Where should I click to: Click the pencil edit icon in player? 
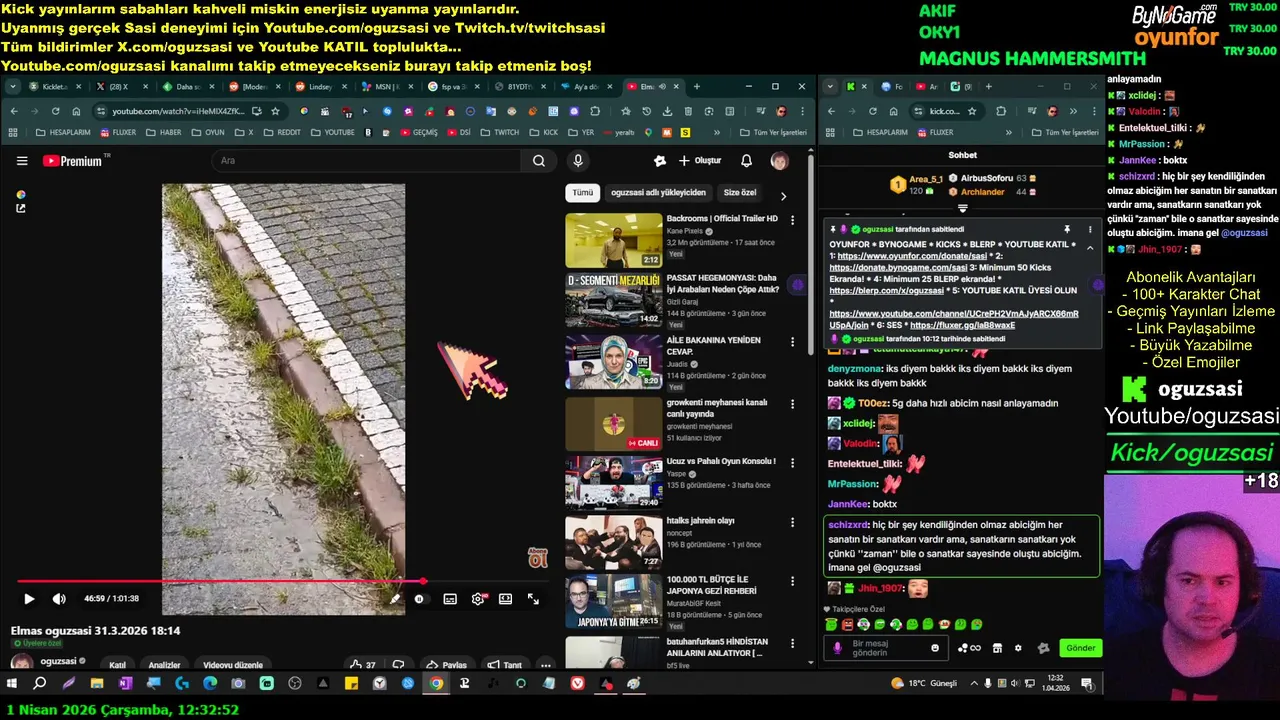pos(395,599)
